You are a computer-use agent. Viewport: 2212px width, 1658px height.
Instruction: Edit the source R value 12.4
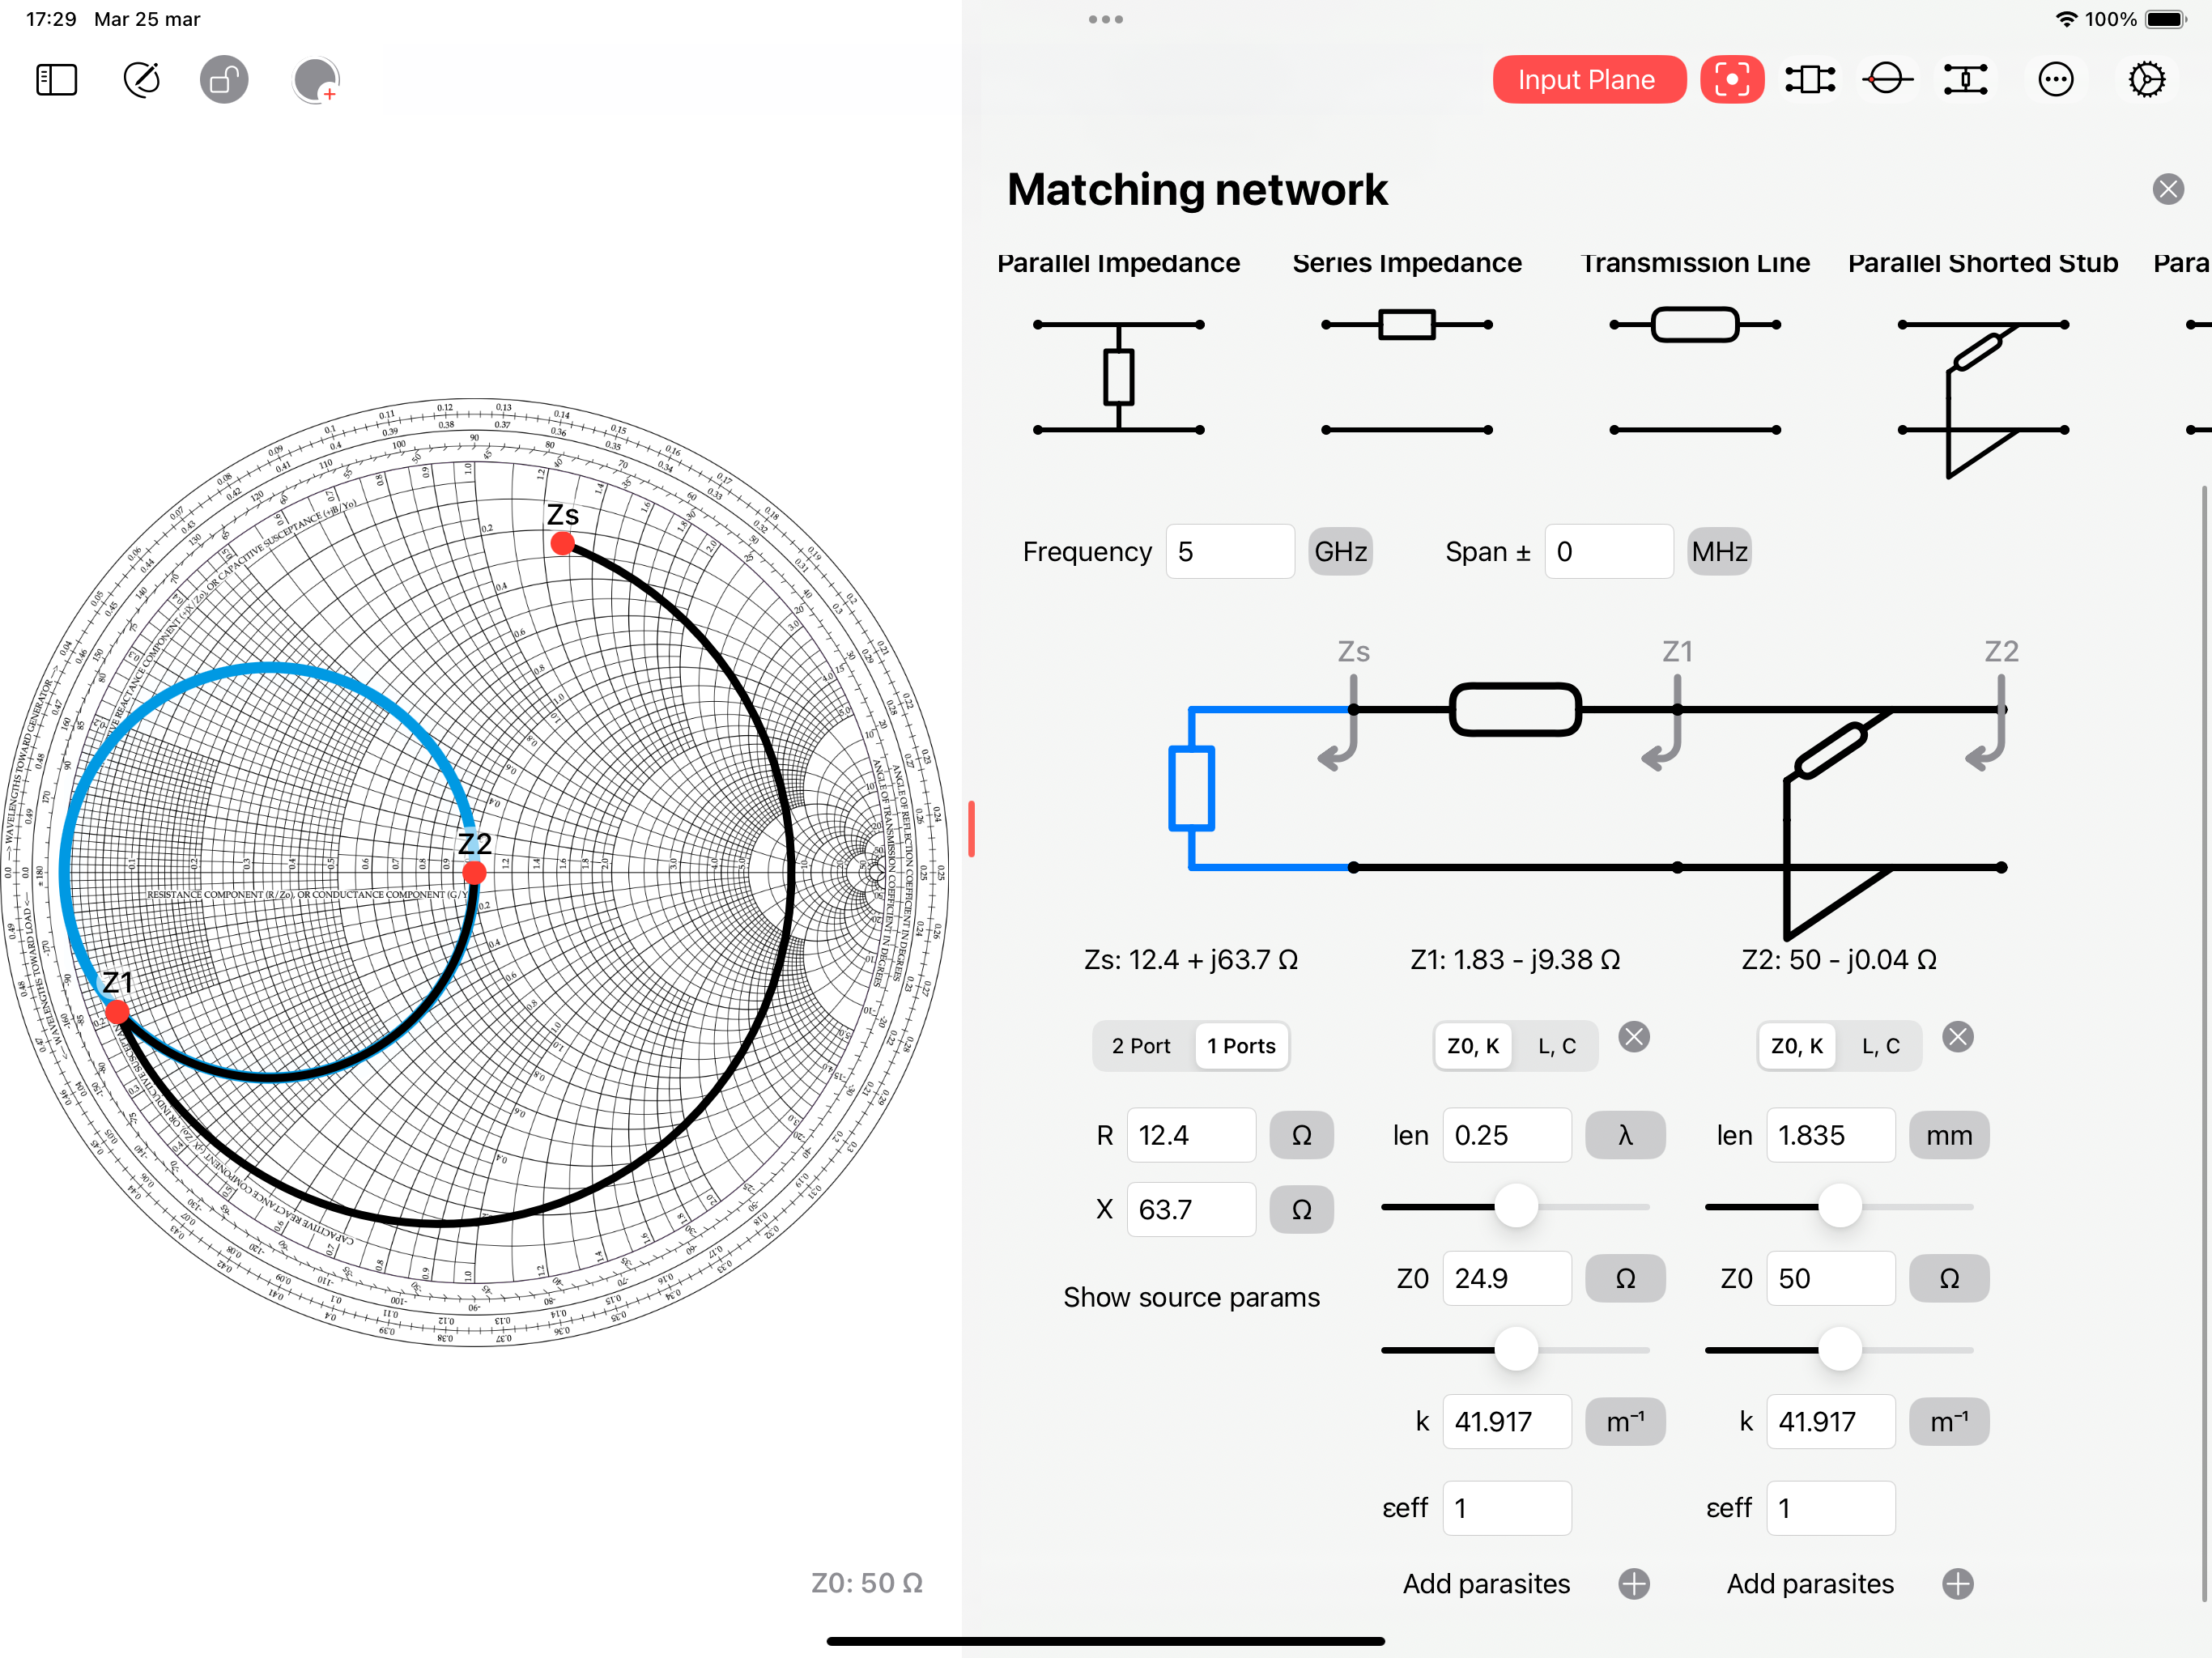1191,1135
